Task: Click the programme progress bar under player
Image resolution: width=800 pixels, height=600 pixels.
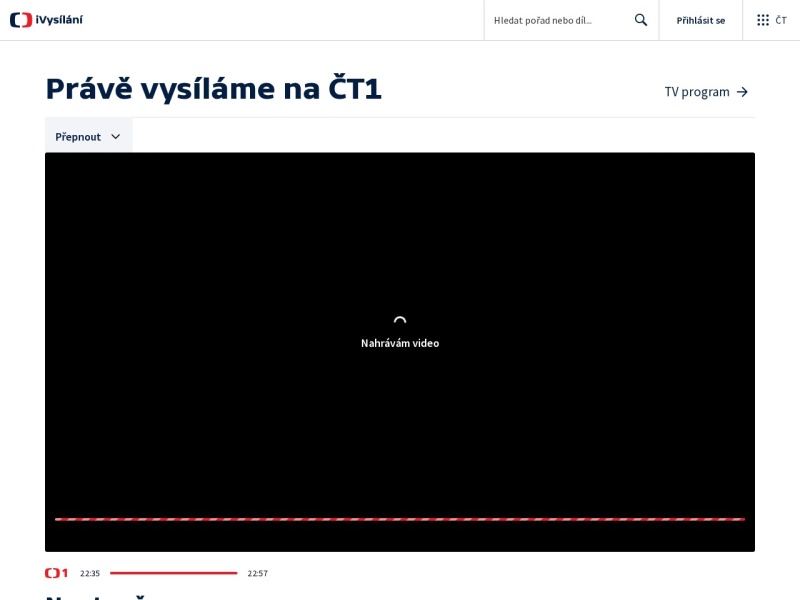Action: [173, 573]
